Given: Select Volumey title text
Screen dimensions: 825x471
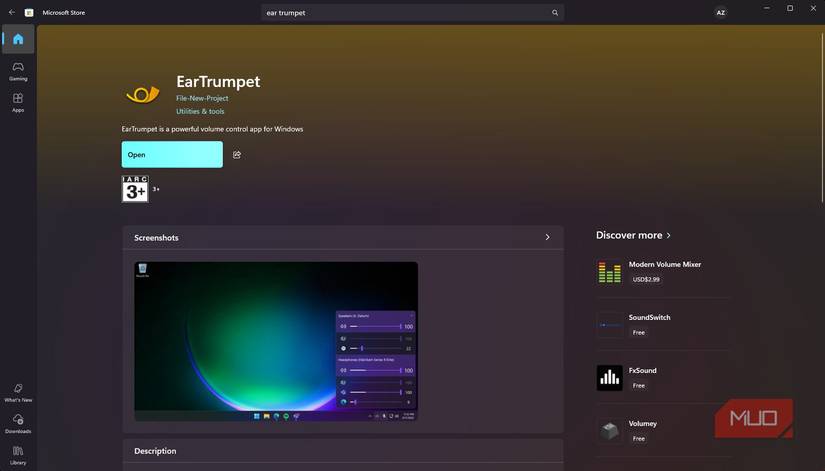Looking at the screenshot, I should click(x=642, y=424).
